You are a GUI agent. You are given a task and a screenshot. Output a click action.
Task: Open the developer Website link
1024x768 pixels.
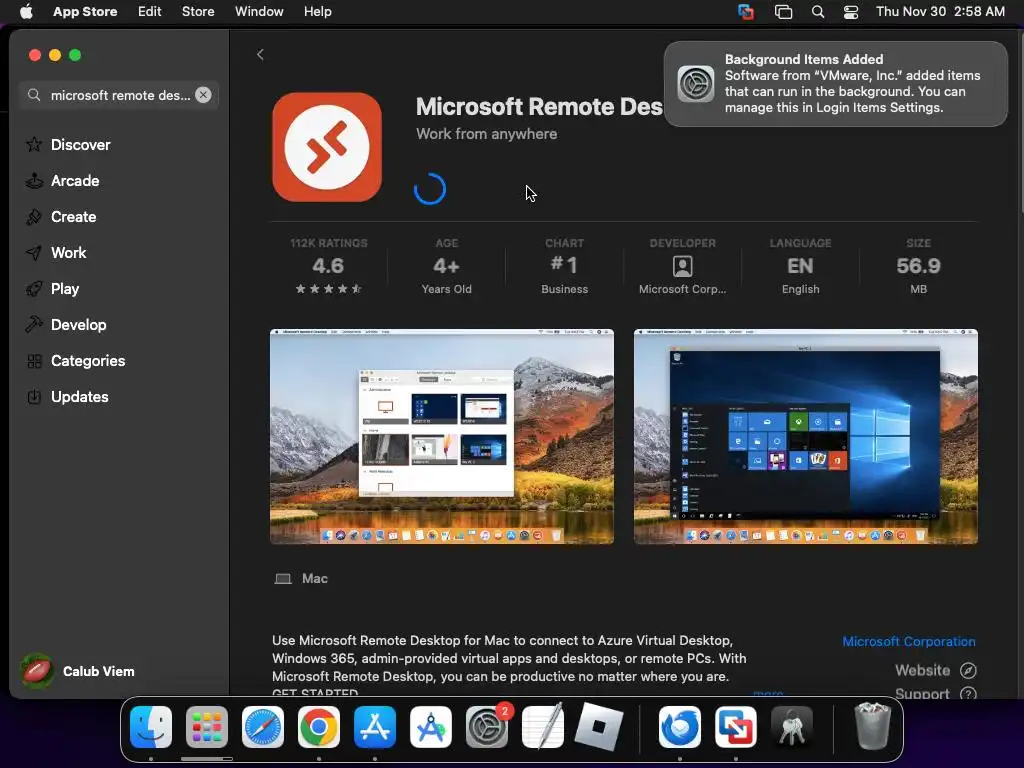(935, 670)
